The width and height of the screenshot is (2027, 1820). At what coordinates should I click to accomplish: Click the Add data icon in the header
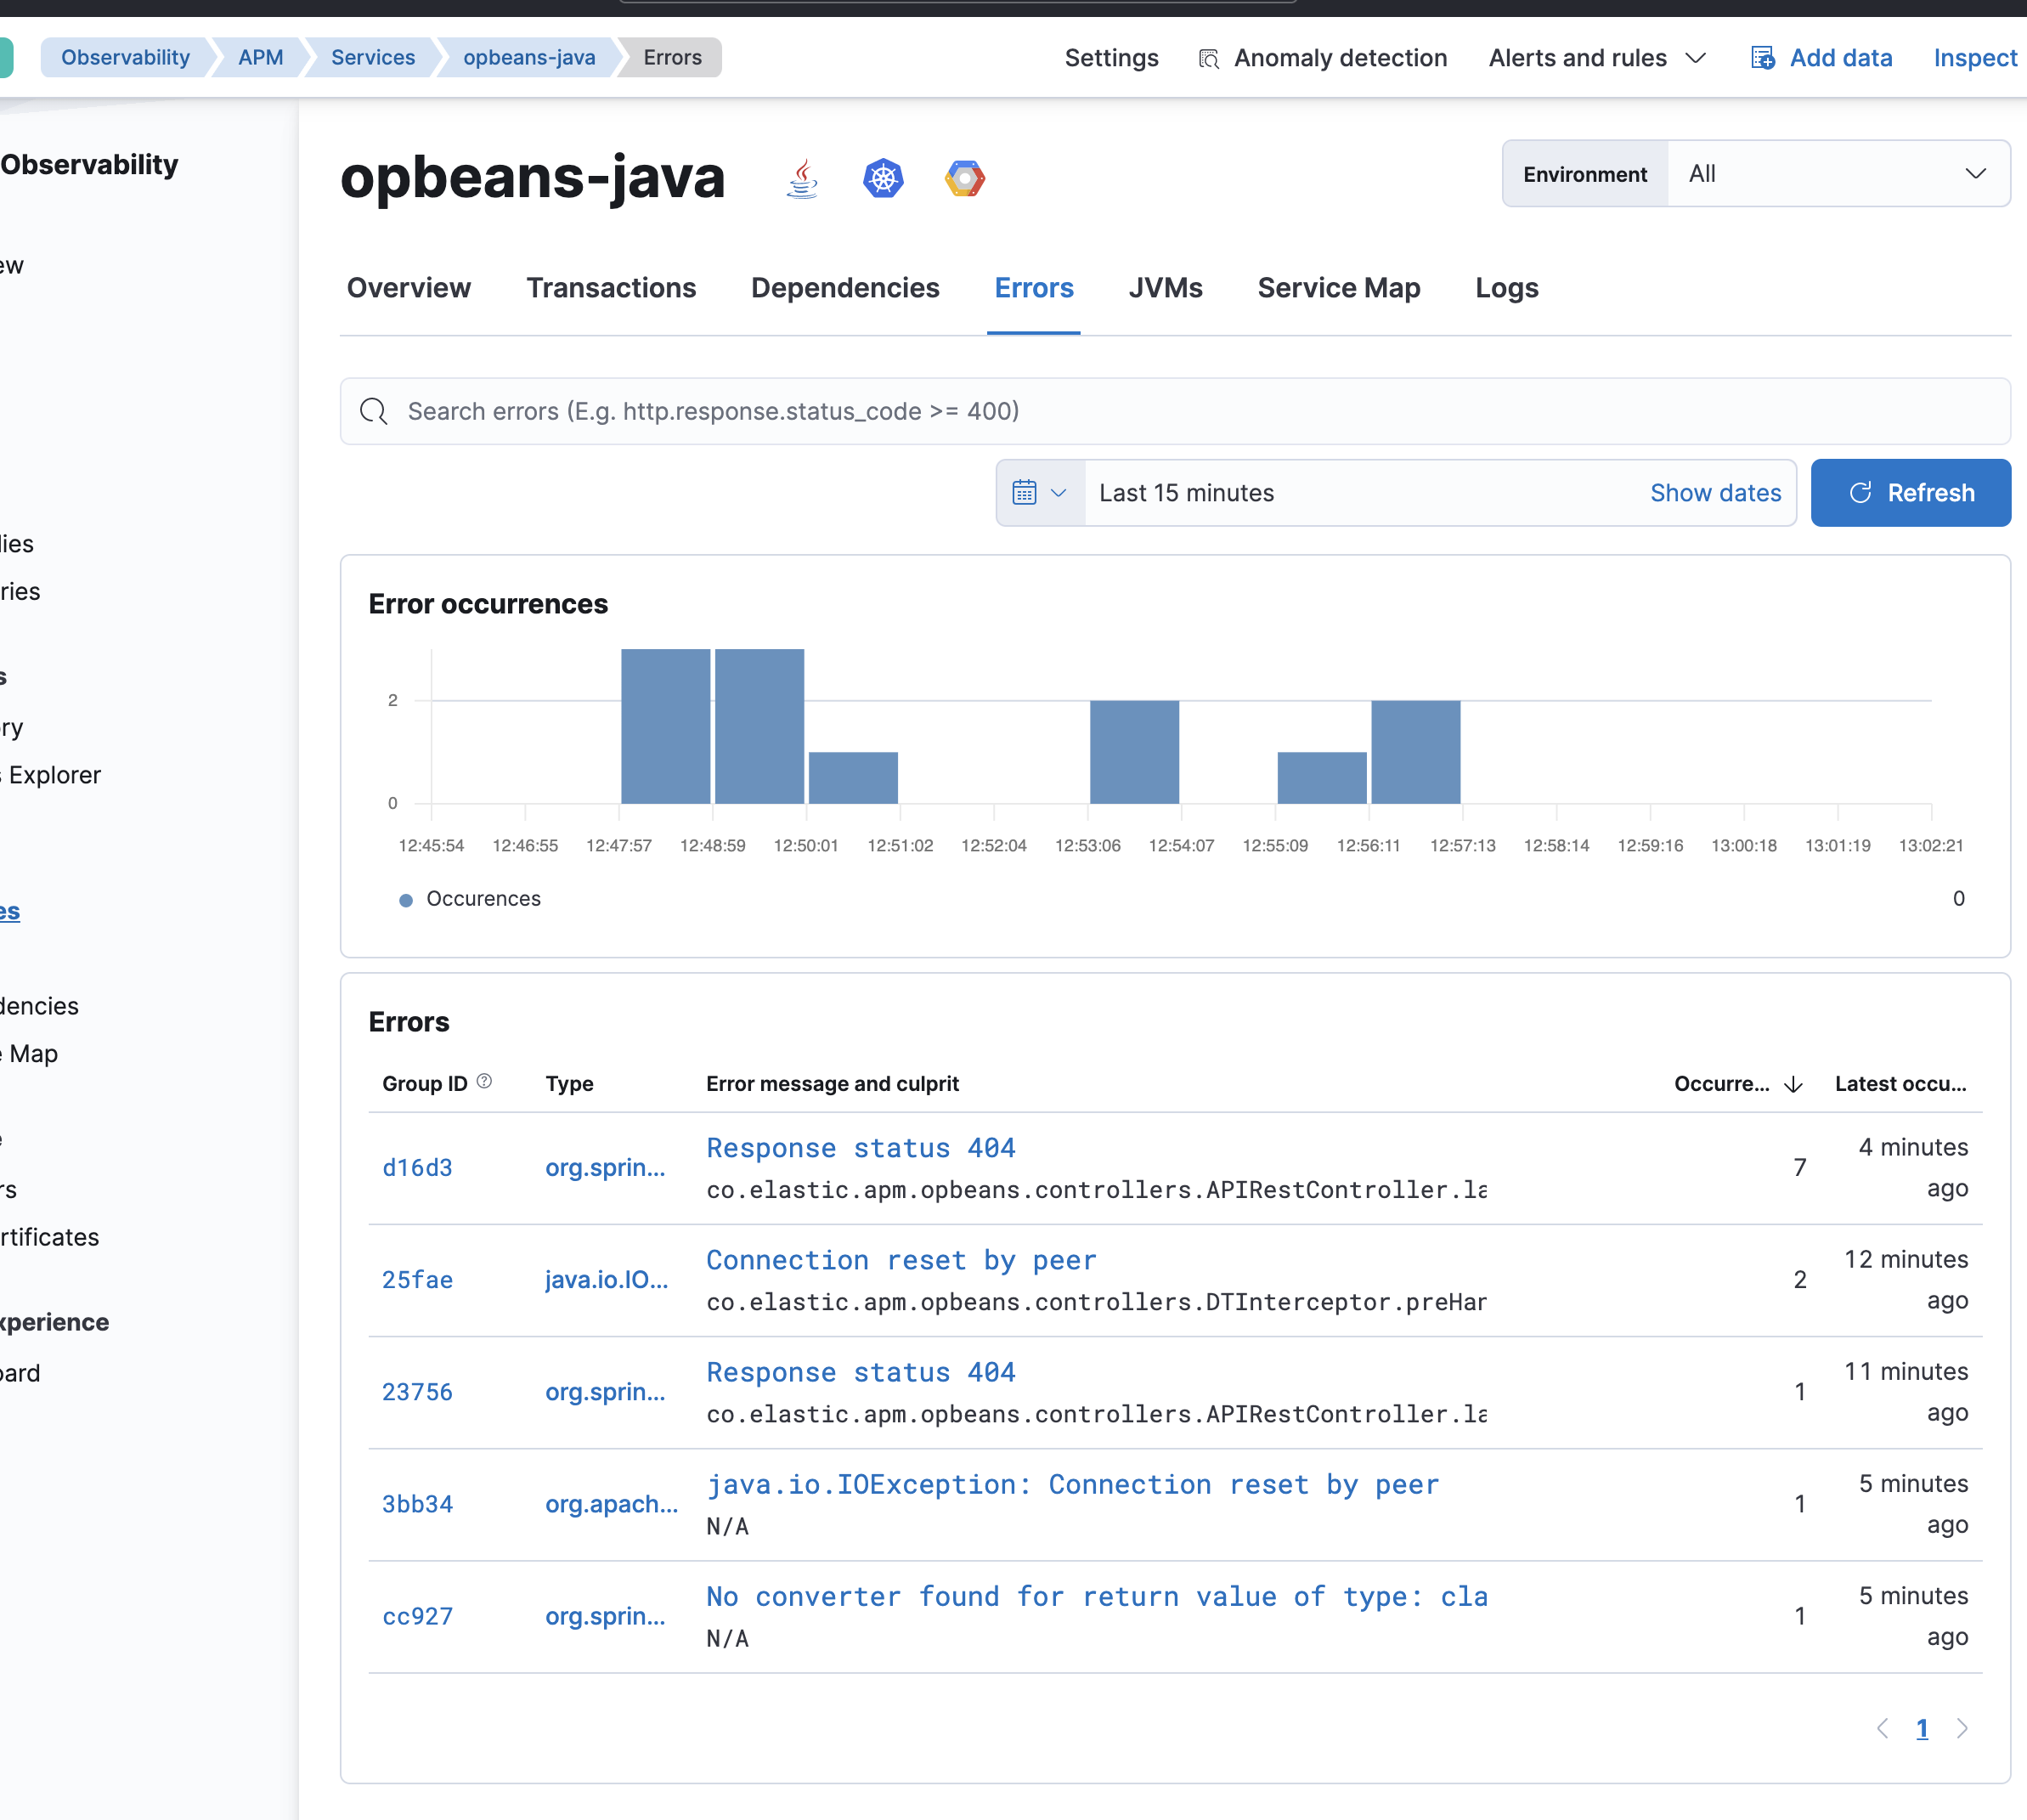coord(1762,57)
